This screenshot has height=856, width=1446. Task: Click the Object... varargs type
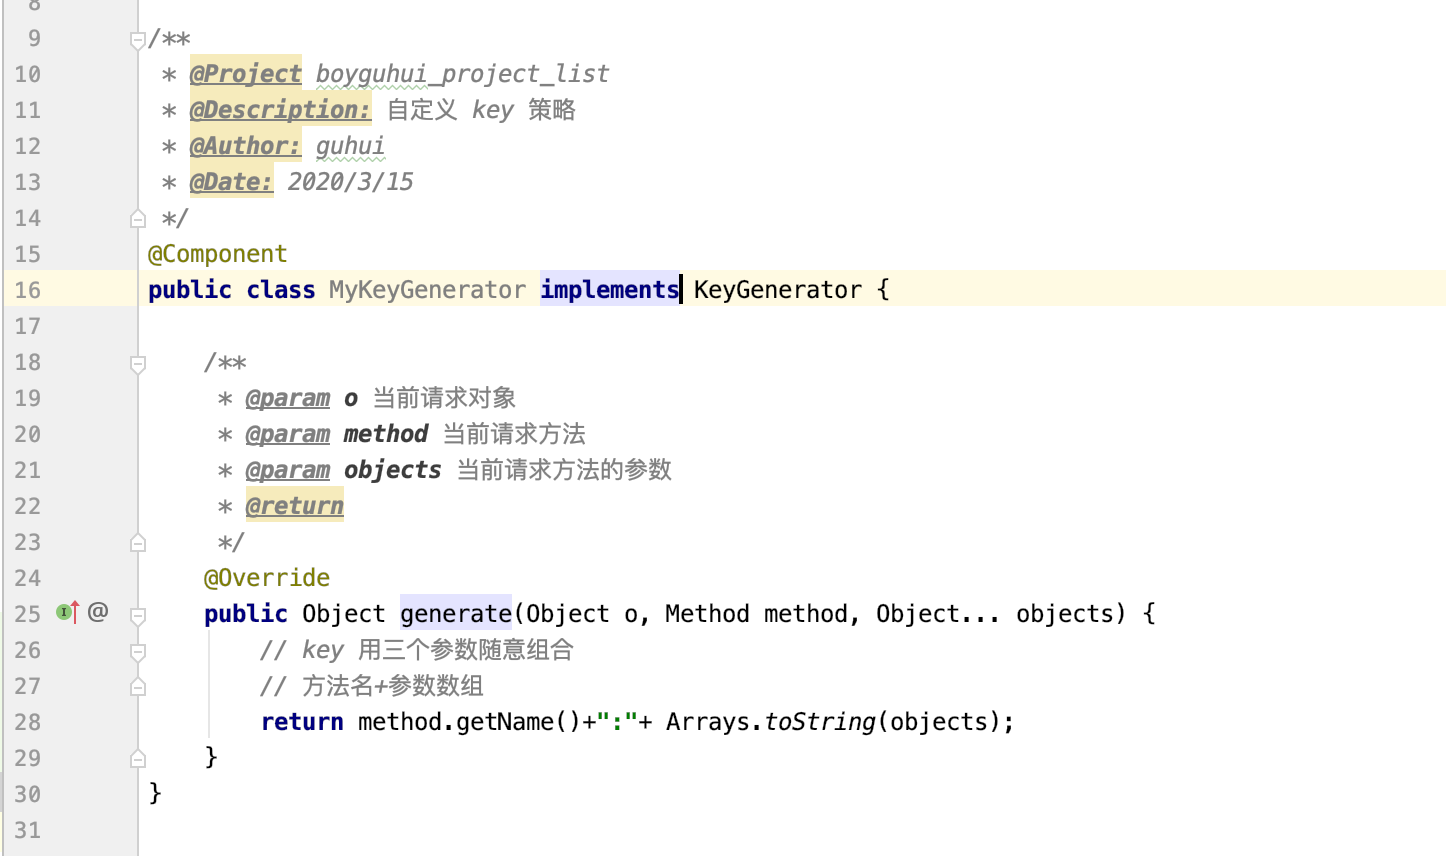click(x=938, y=614)
